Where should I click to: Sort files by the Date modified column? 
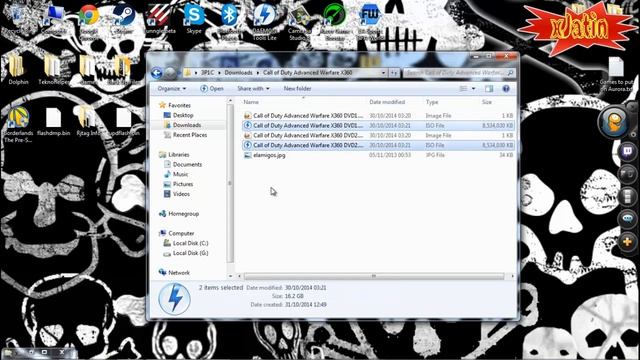click(x=395, y=102)
